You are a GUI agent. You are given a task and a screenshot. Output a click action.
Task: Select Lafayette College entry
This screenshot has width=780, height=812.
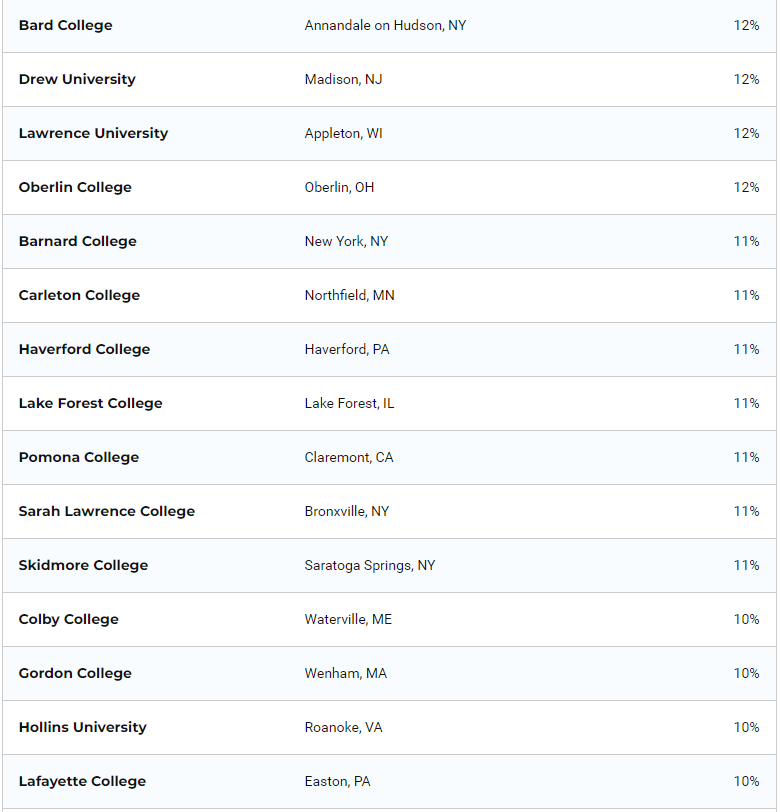[x=82, y=781]
